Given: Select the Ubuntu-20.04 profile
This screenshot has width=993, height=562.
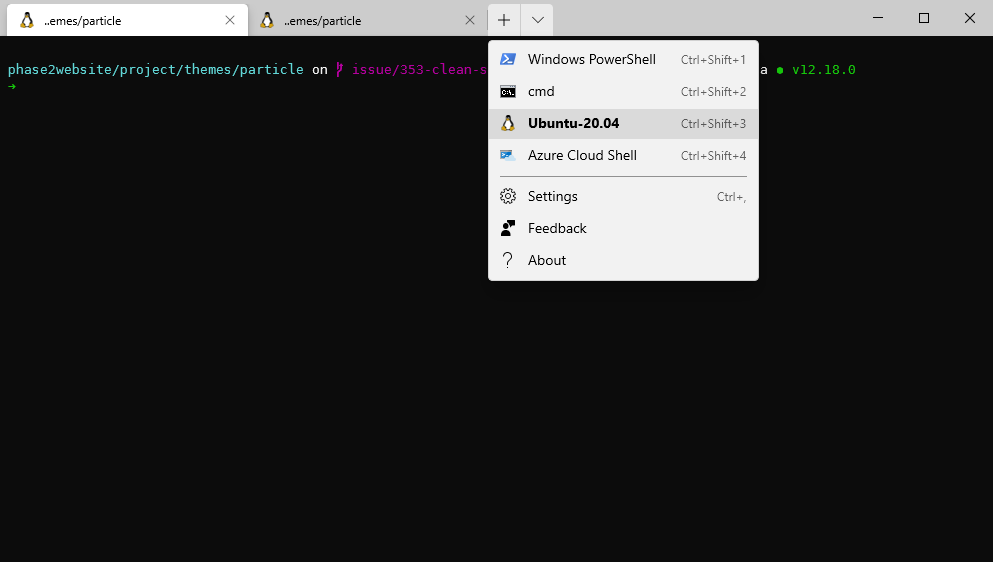Looking at the screenshot, I should [x=623, y=124].
